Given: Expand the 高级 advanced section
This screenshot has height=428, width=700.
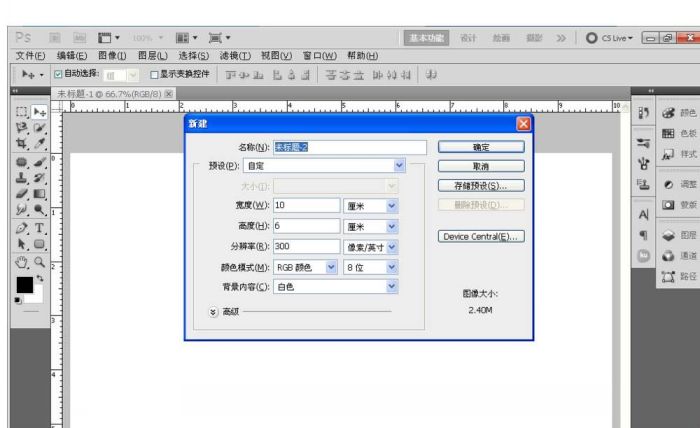Looking at the screenshot, I should (213, 312).
